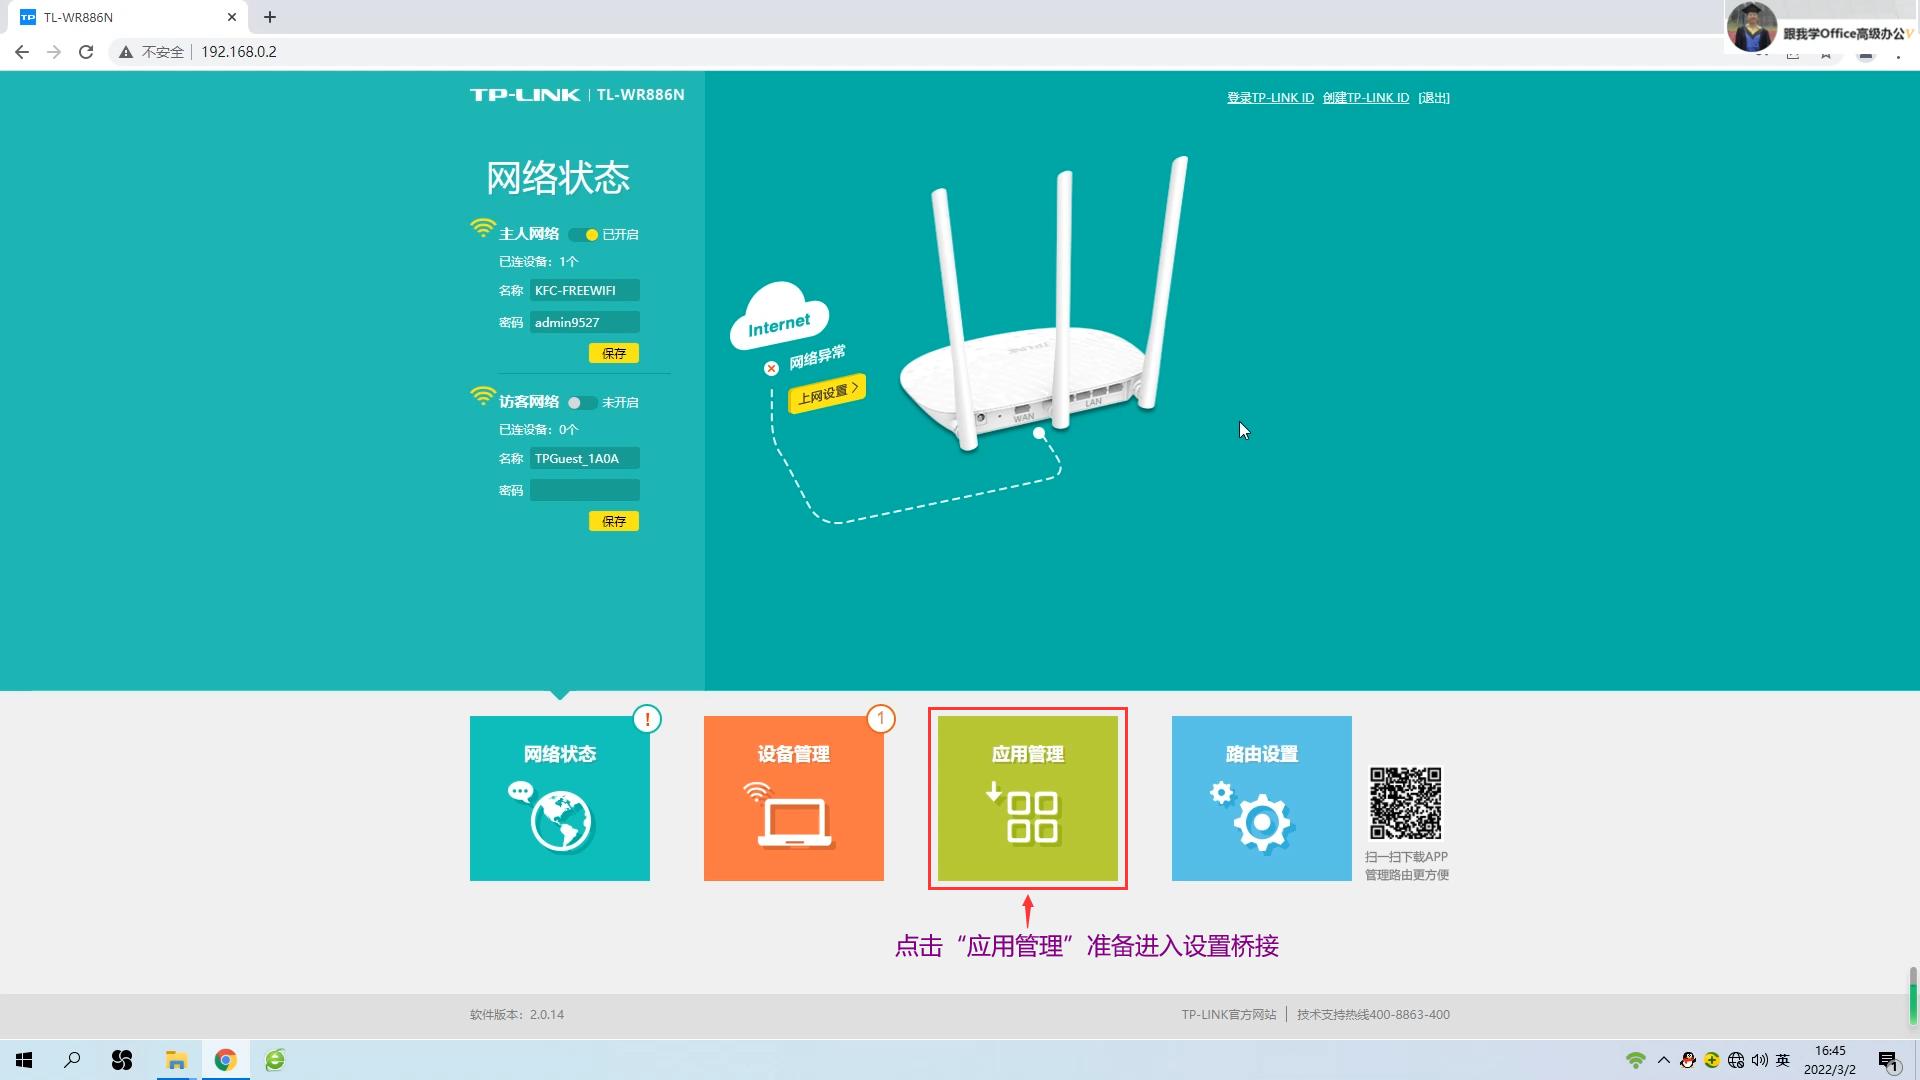Open a new browser tab
The image size is (1920, 1080).
point(270,17)
